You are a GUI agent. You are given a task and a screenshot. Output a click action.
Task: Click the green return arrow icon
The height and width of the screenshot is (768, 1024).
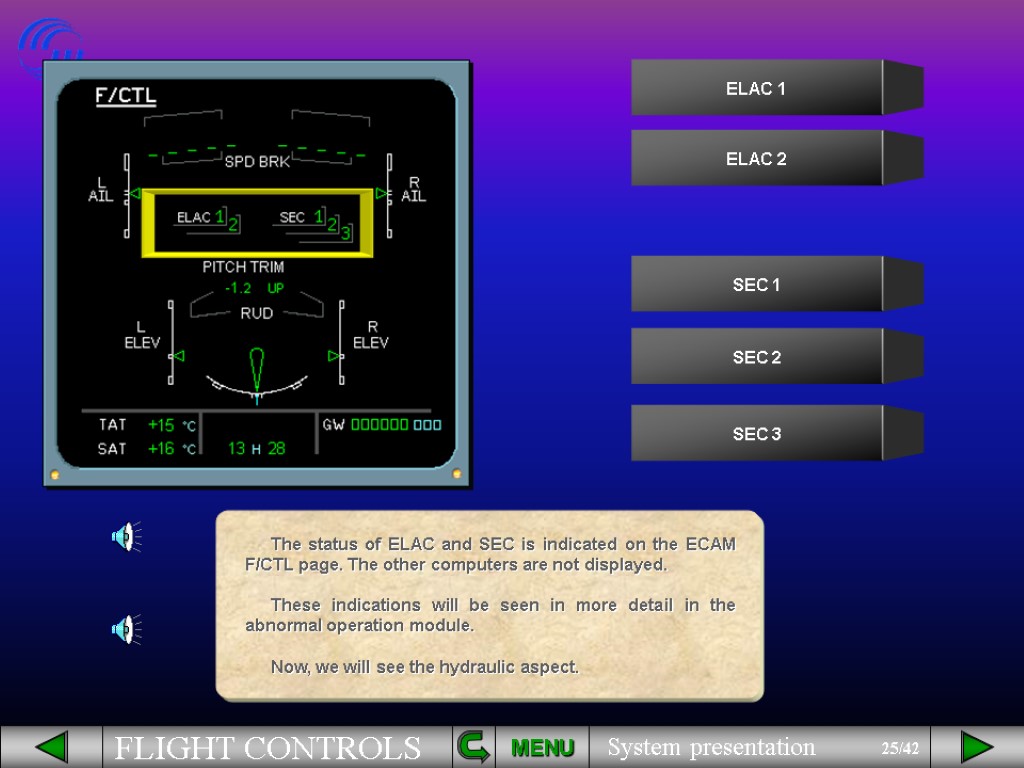(474, 747)
